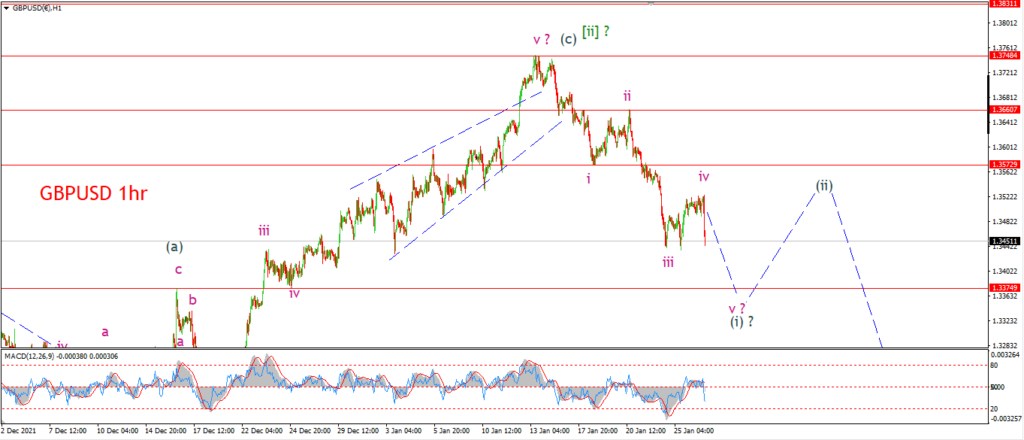1024x440 pixels.
Task: Click the 13 Jan 04:00 time axis label
Action: click(551, 431)
